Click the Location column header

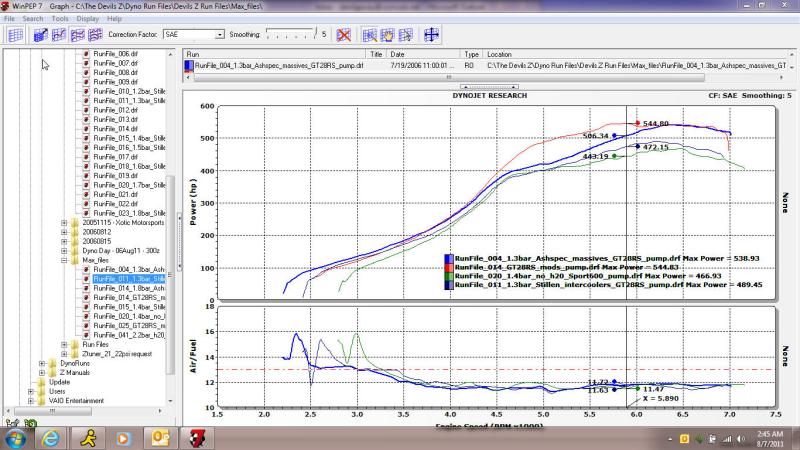coord(500,54)
